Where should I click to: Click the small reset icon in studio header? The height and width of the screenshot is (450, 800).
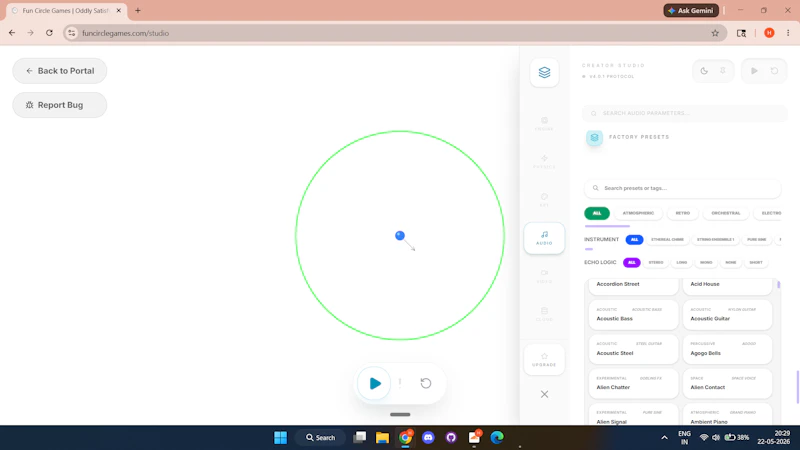[x=774, y=71]
